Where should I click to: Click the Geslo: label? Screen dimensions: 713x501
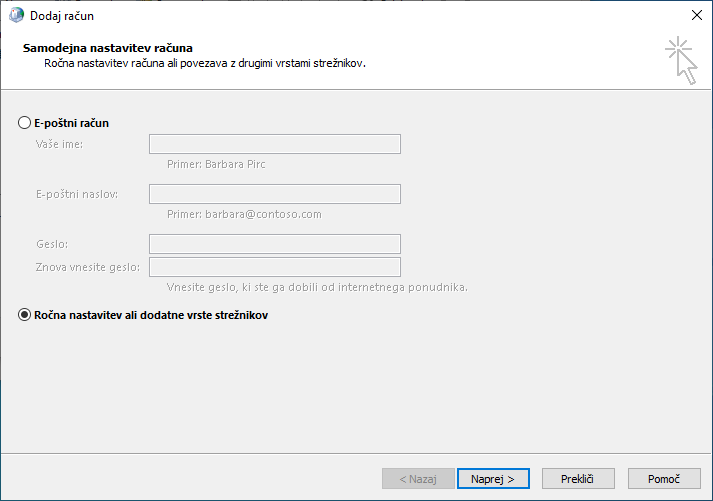[52, 244]
